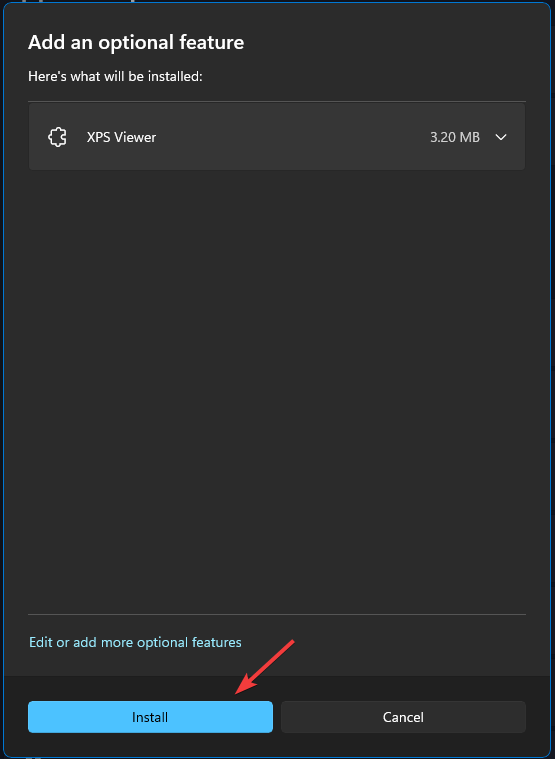Click the Add an optional feature heading

136,43
